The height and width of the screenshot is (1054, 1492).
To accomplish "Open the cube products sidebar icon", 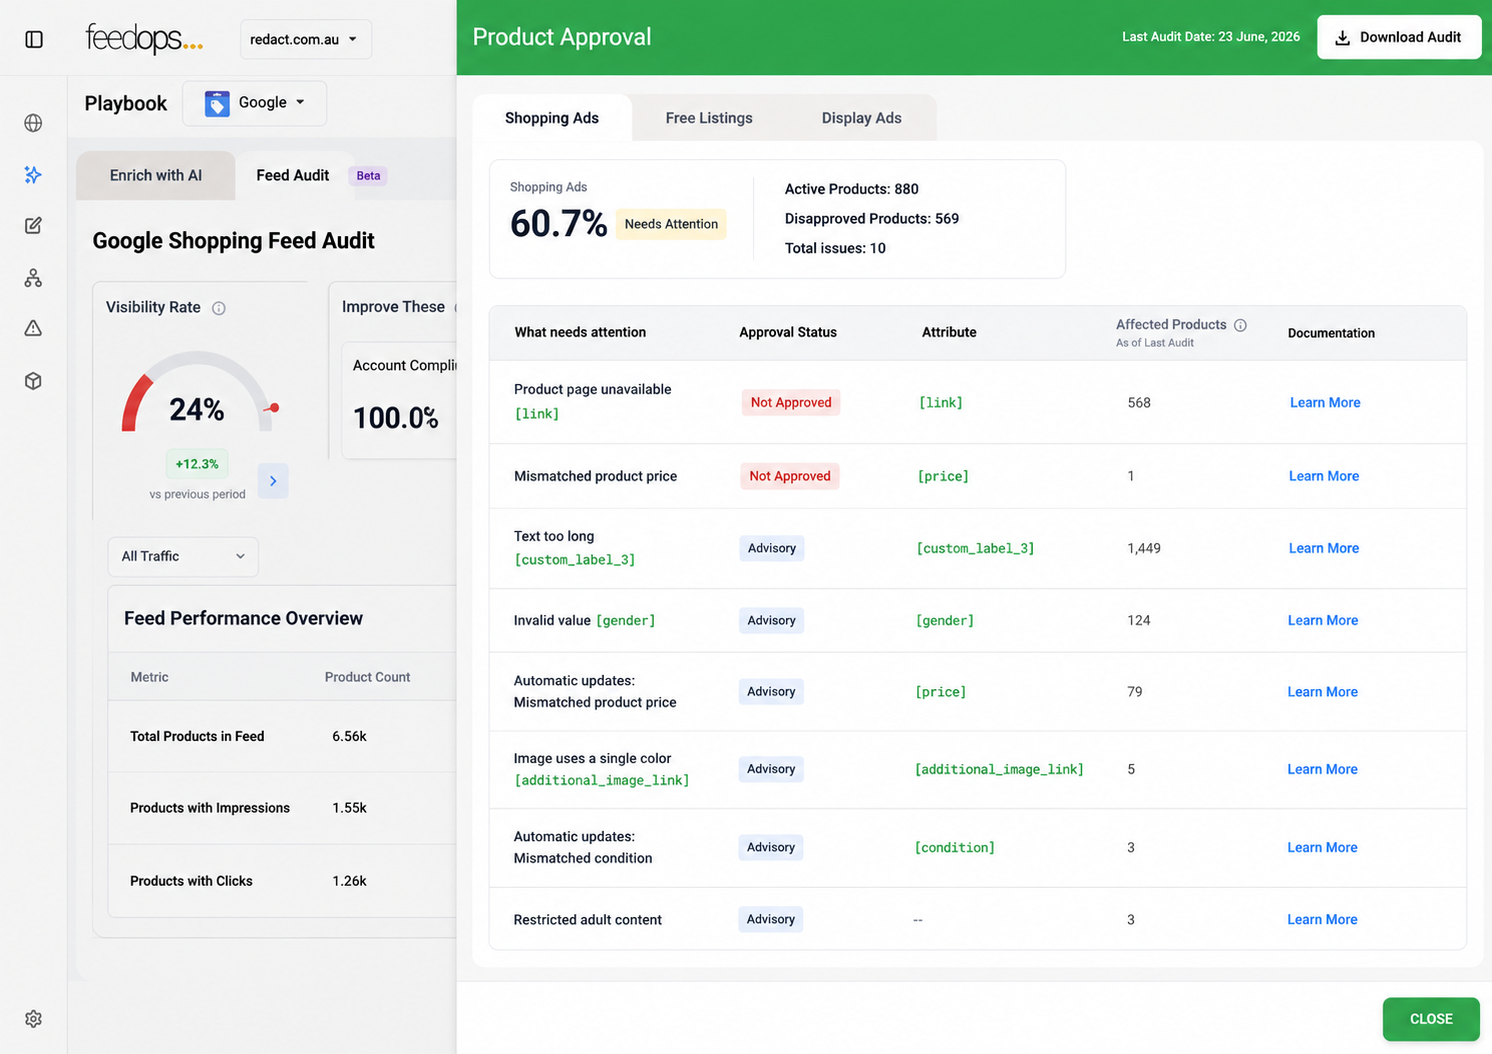I will [x=33, y=381].
